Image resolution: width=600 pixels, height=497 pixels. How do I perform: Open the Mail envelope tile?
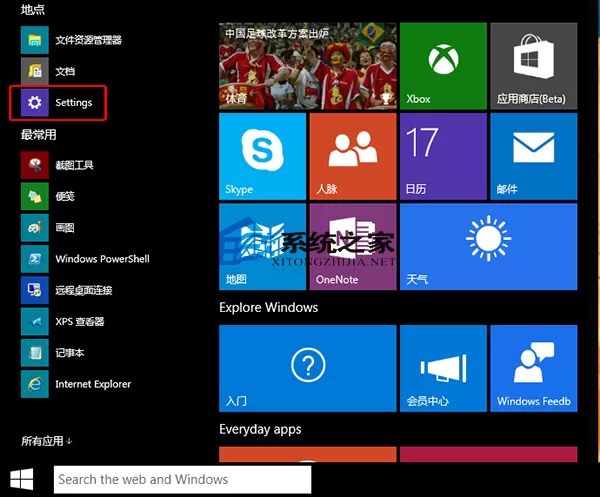click(533, 156)
